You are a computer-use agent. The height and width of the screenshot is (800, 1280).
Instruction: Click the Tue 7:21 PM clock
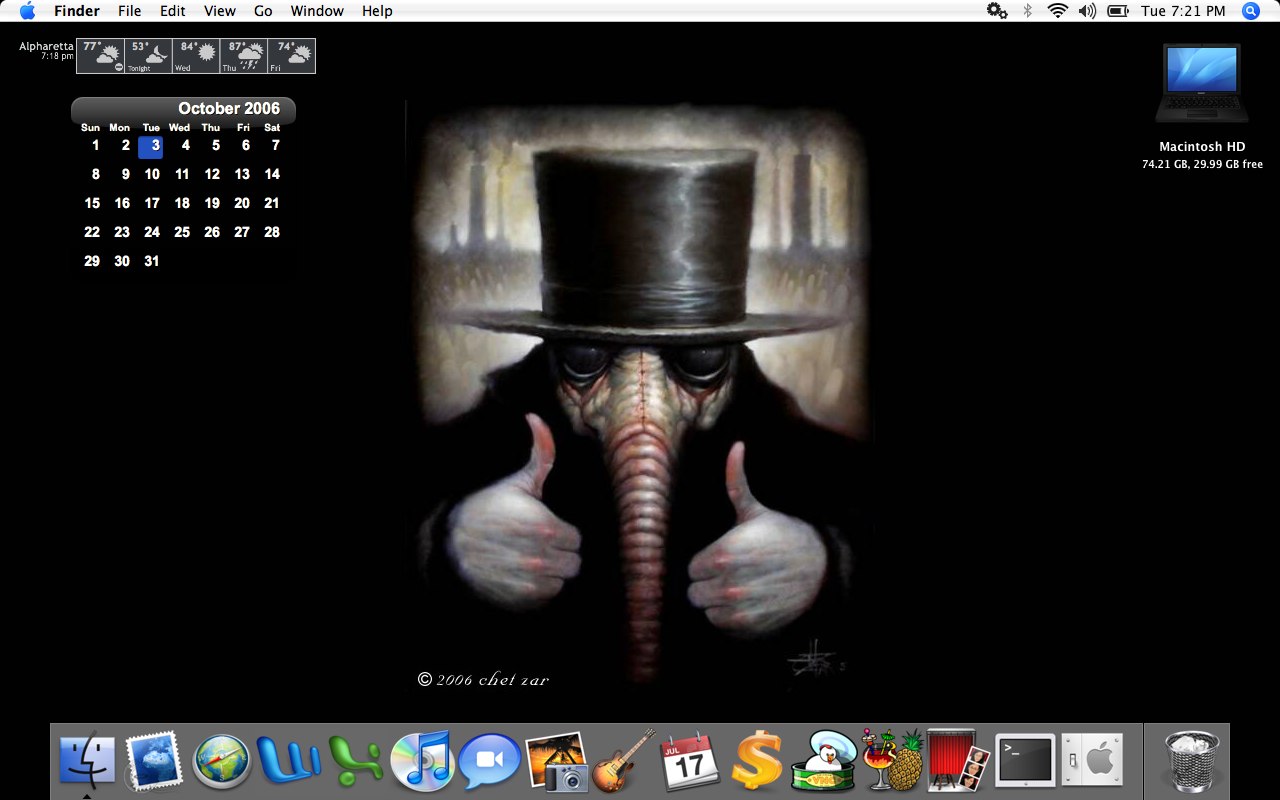click(1183, 11)
